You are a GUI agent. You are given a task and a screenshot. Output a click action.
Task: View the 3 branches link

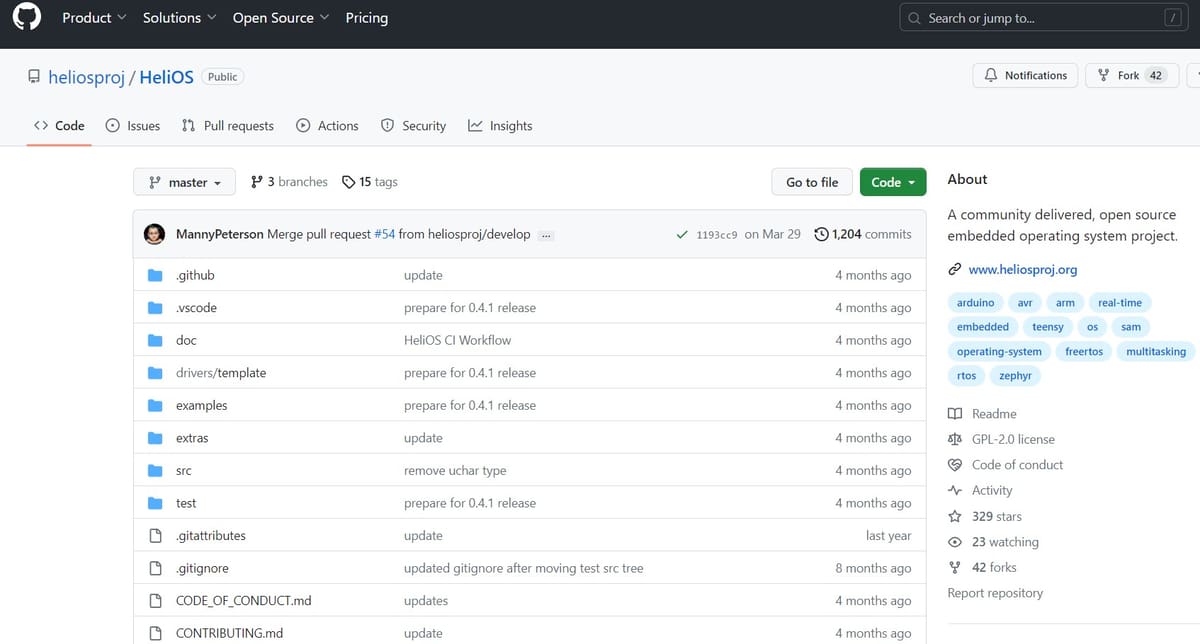coord(289,182)
